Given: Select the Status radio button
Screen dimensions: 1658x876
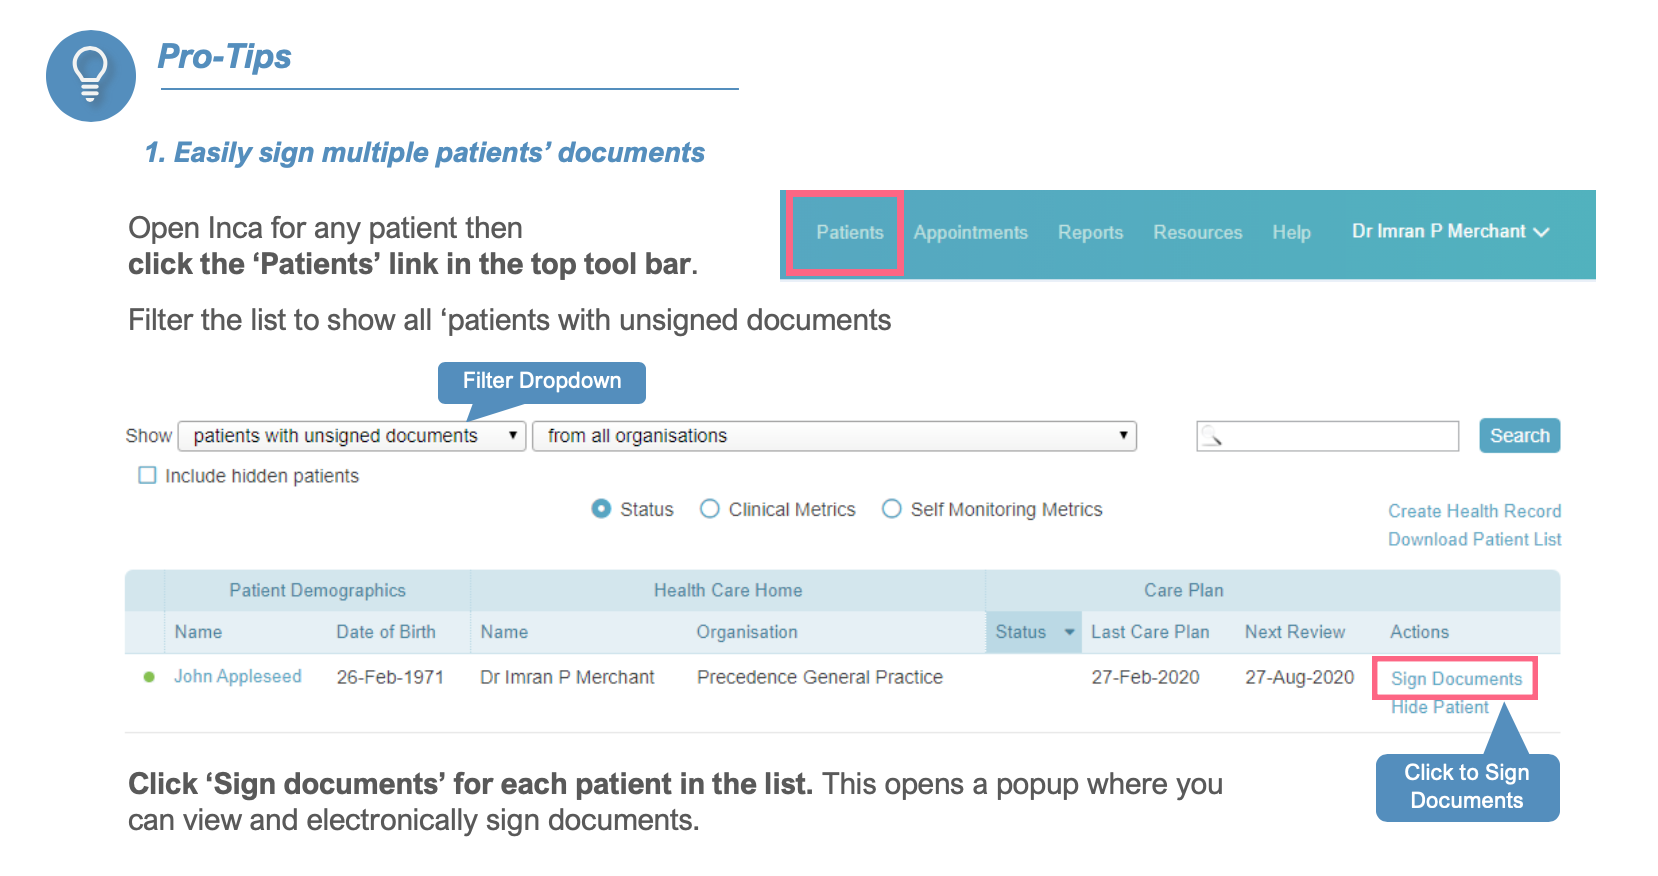Looking at the screenshot, I should [x=601, y=509].
